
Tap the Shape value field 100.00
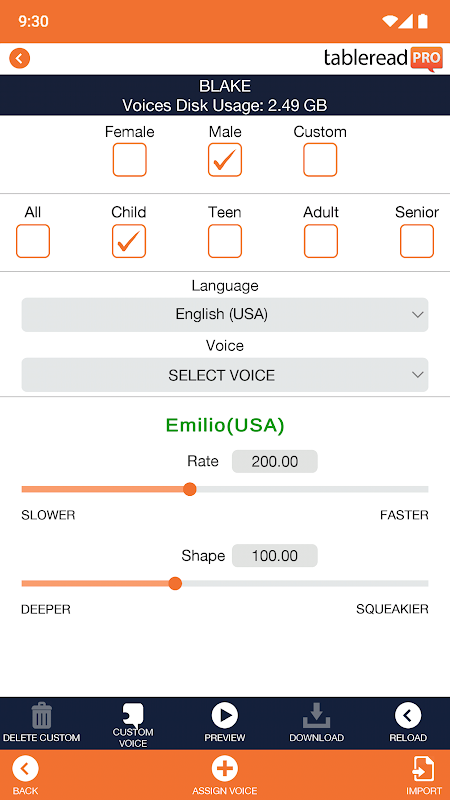274,556
